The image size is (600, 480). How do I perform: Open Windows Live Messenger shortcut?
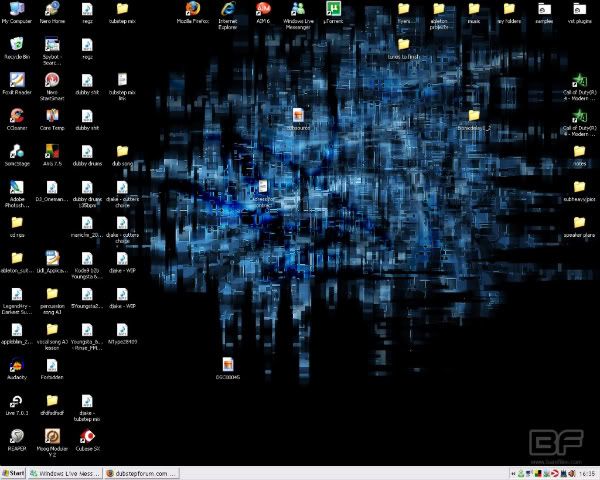point(298,16)
